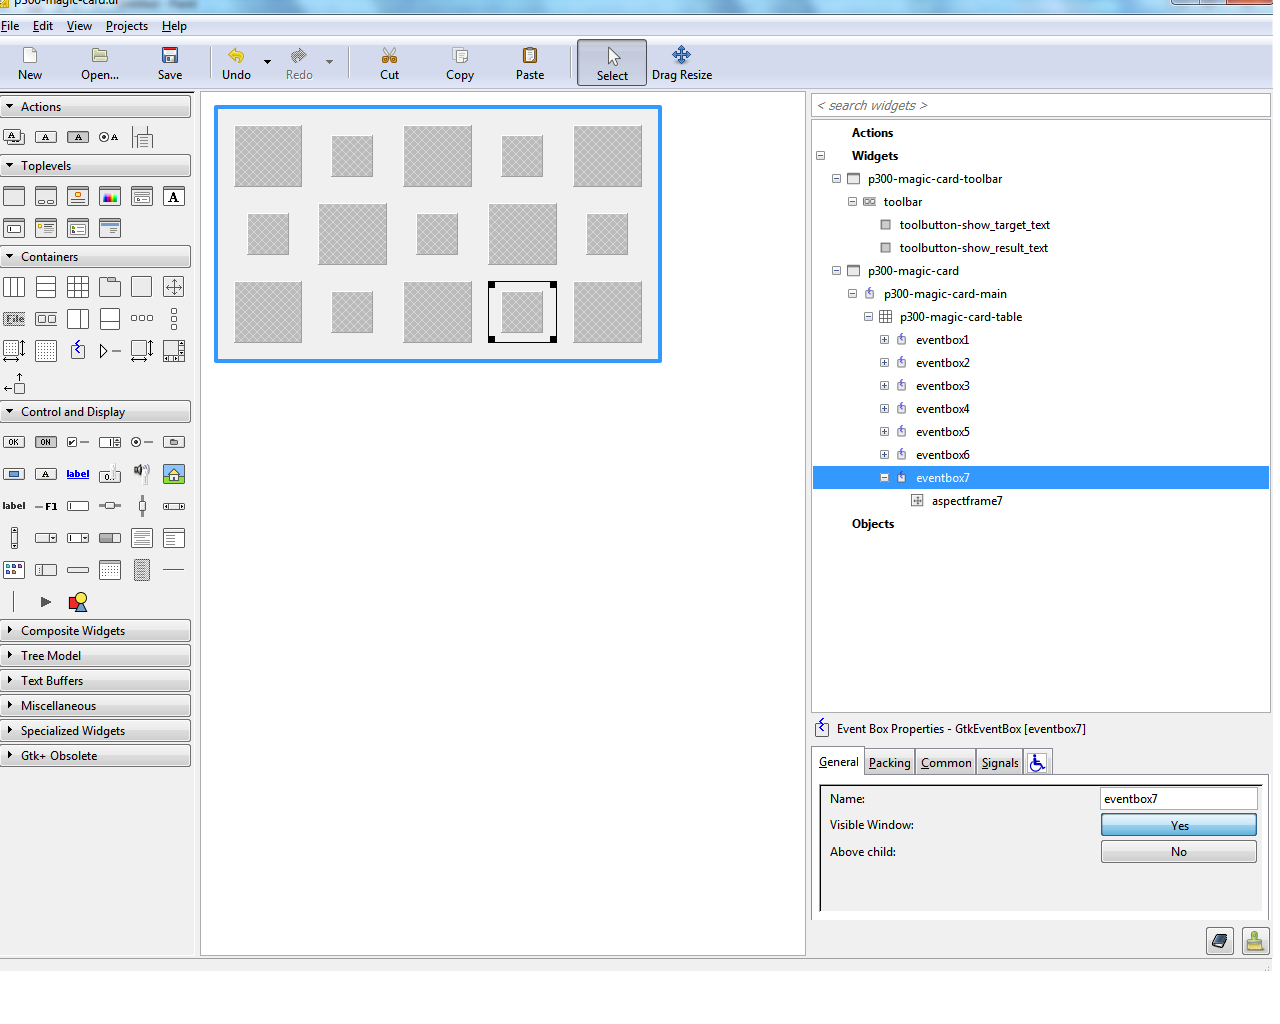Select the Event Box icon in Containers
This screenshot has width=1280, height=1024.
pos(78,350)
